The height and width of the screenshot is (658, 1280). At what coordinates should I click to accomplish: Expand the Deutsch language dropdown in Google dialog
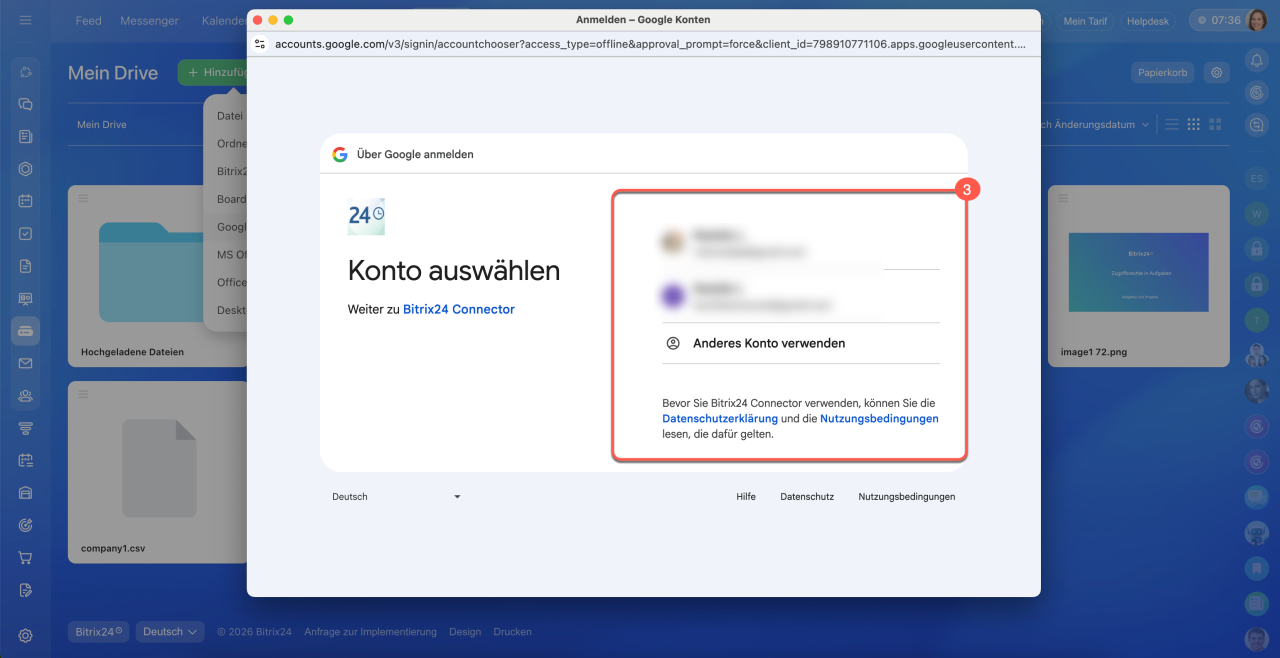[396, 497]
